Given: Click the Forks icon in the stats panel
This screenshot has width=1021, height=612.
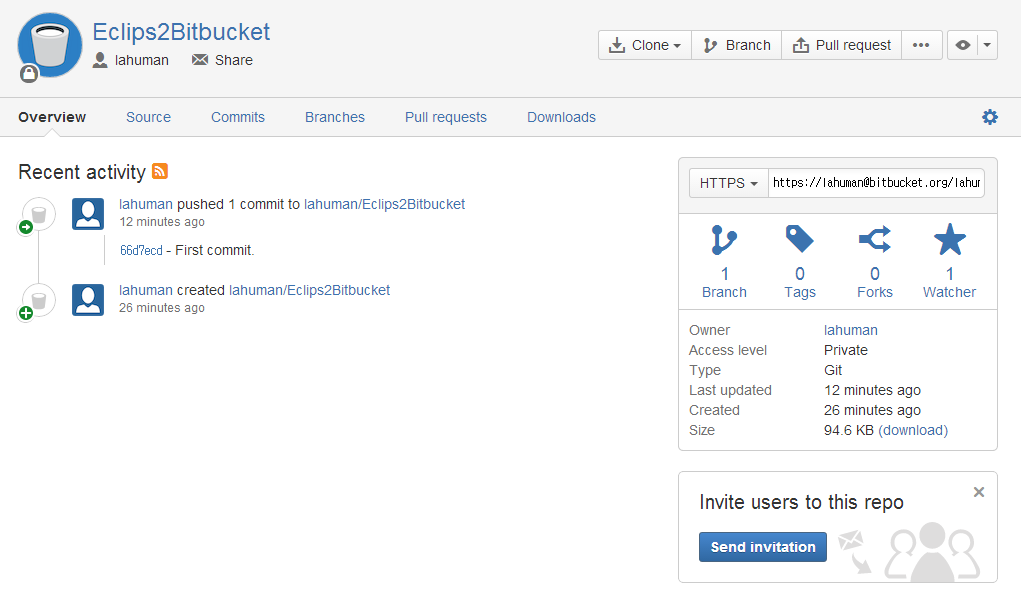Looking at the screenshot, I should [x=875, y=240].
